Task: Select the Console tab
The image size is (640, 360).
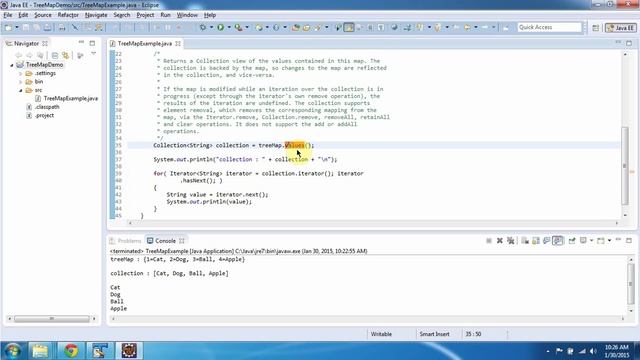Action: 165,241
